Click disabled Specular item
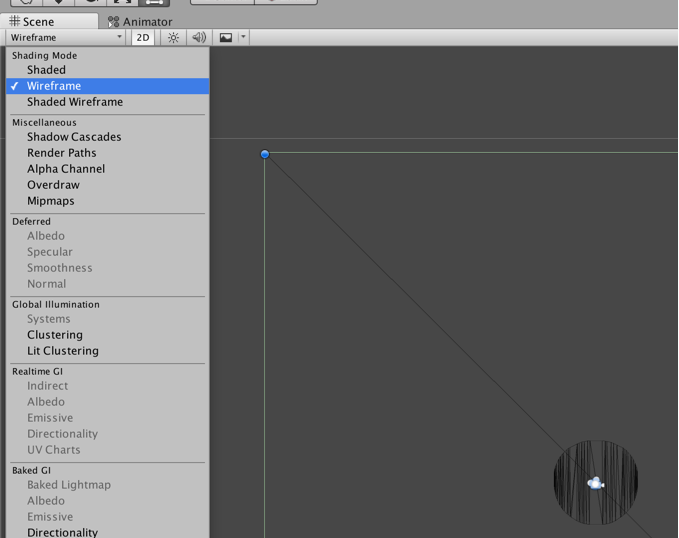The image size is (679, 538). (x=108, y=252)
